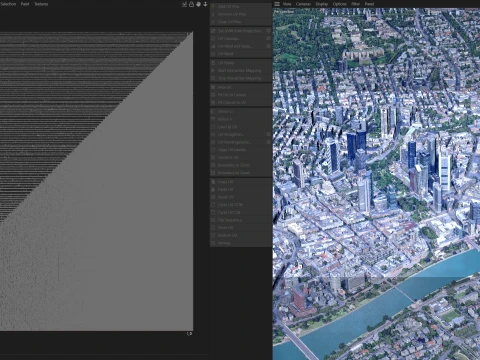Click the Flip Sequence command
The width and height of the screenshot is (480, 360).
241,220
